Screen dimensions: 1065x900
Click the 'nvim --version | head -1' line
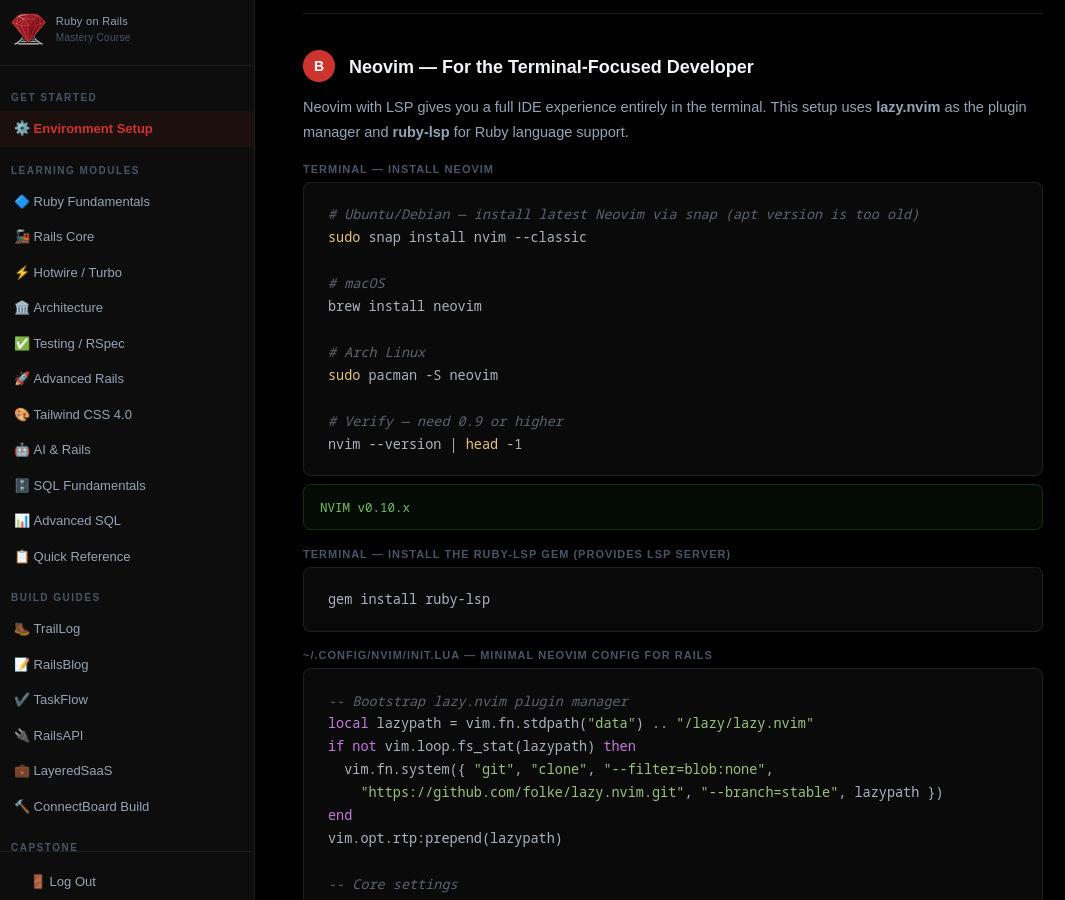click(425, 444)
